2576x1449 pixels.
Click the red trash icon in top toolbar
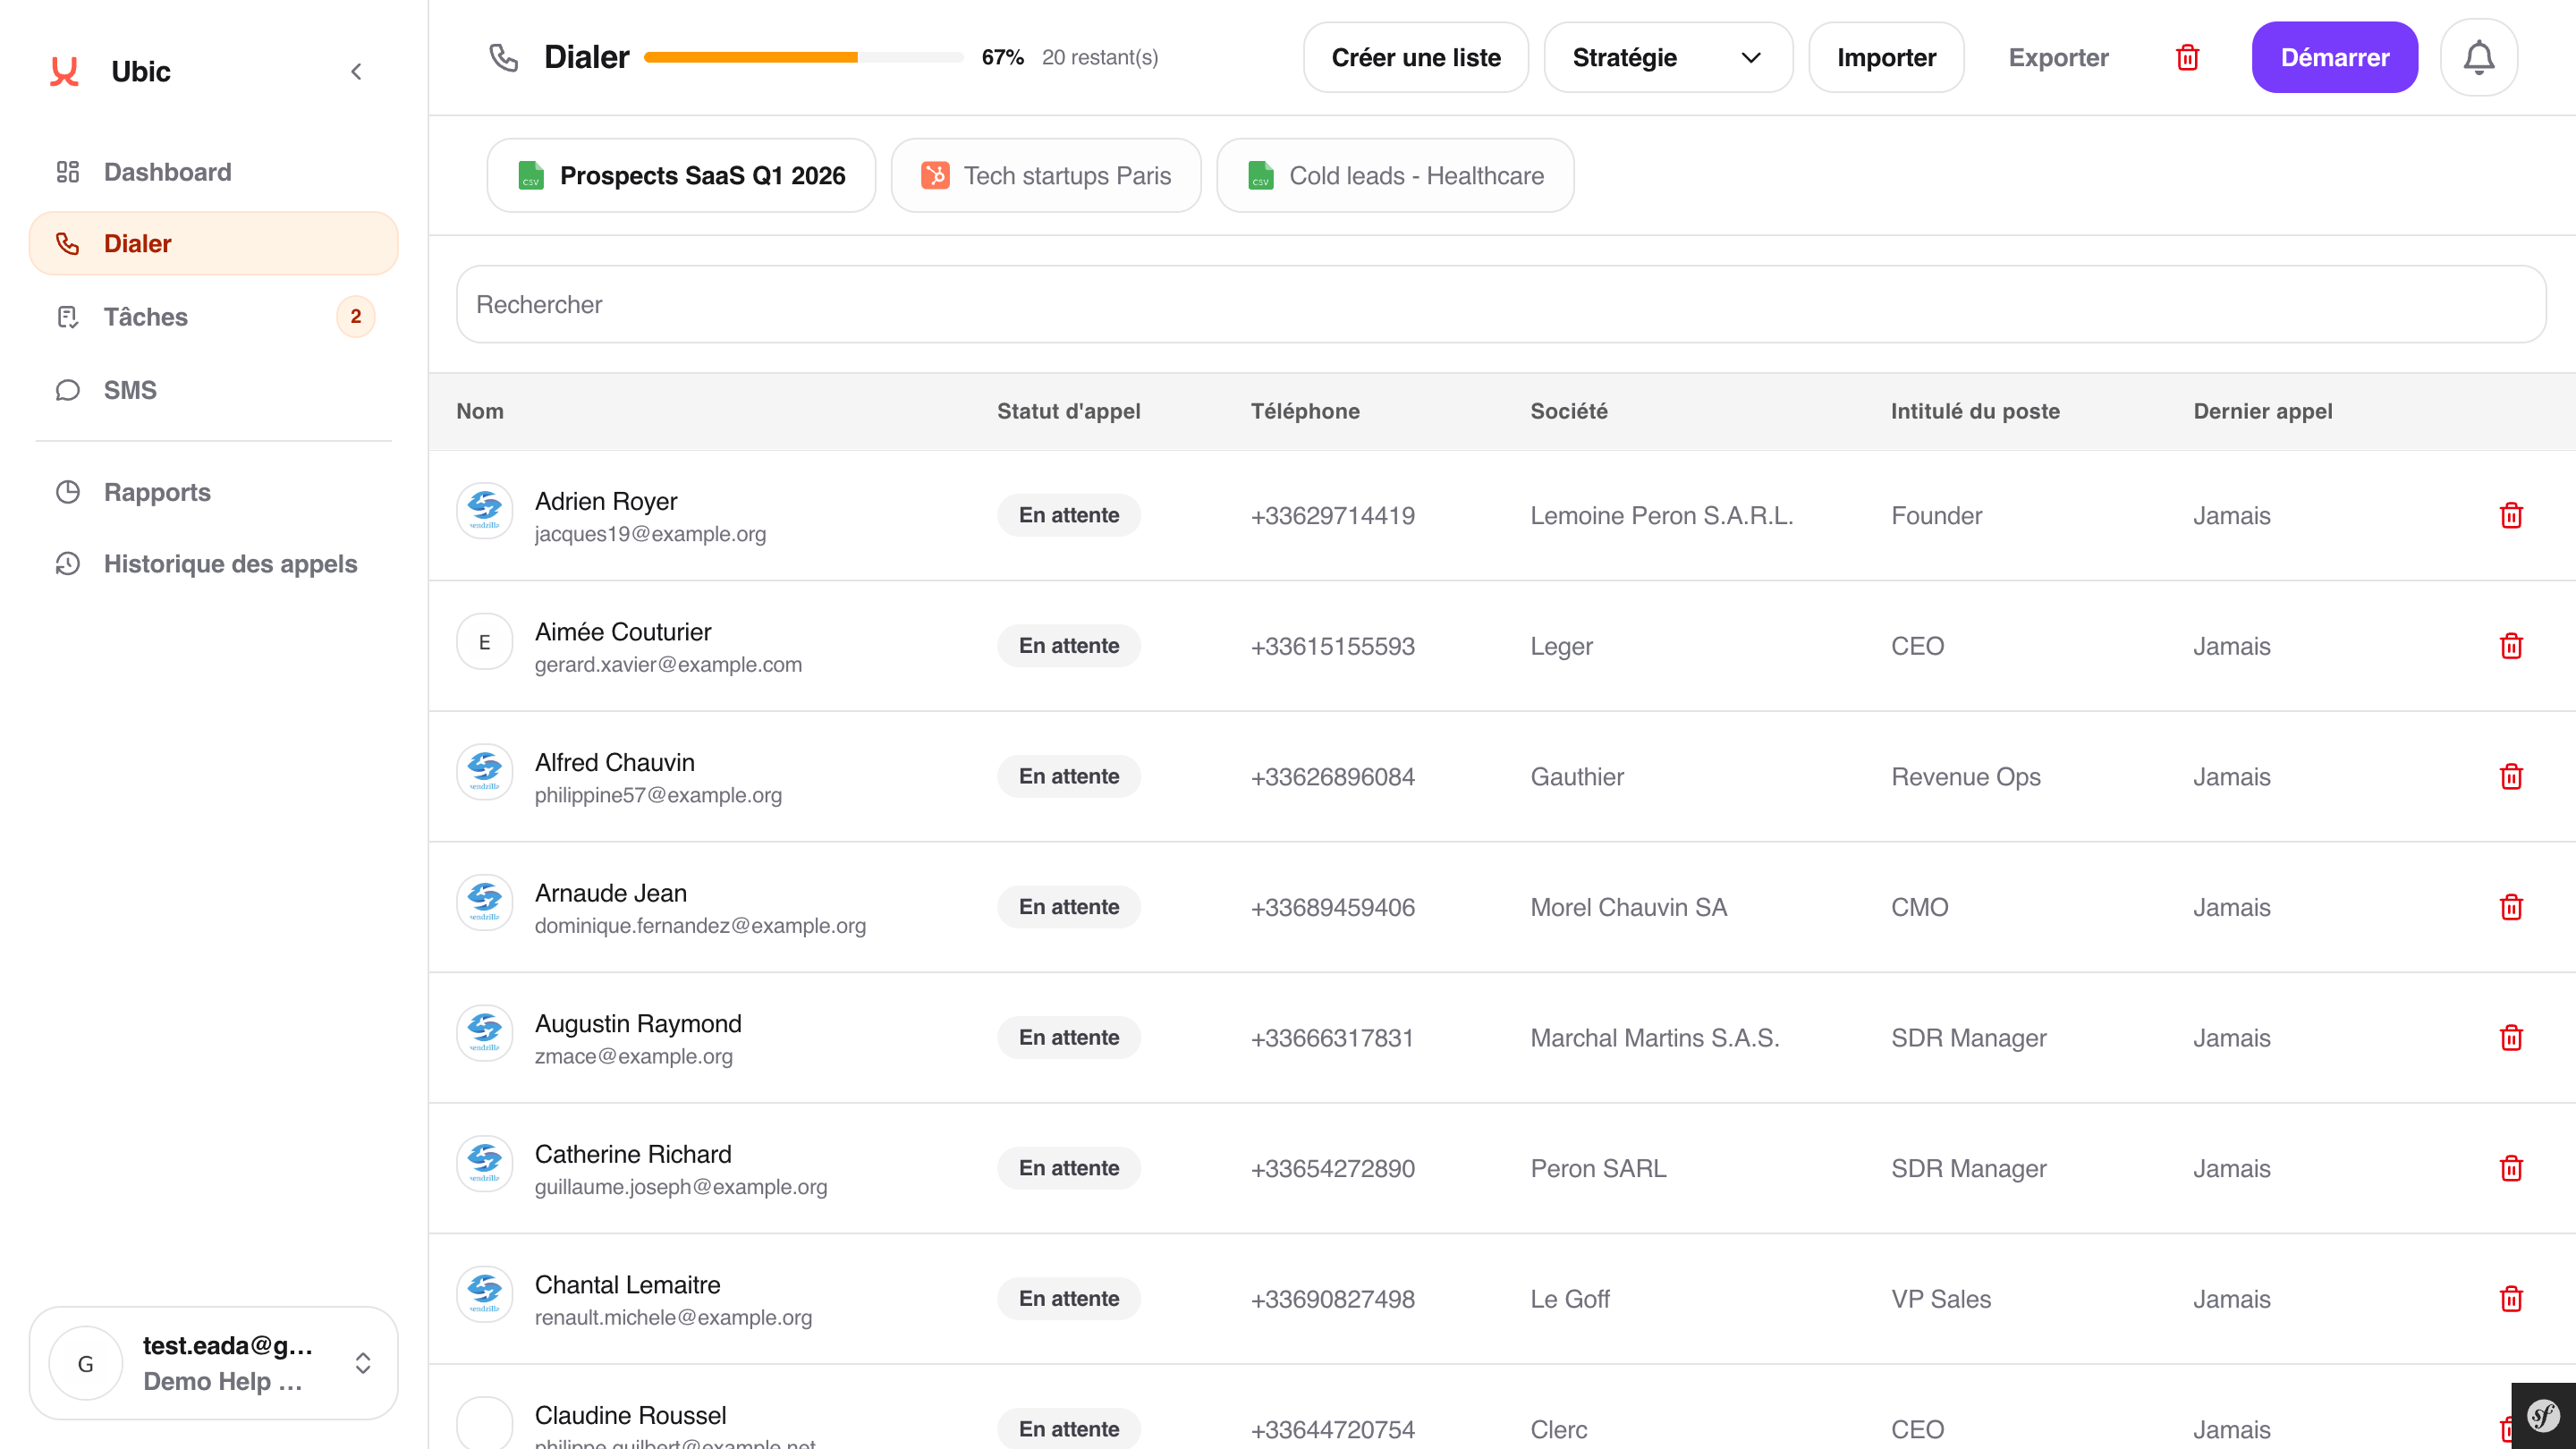(2187, 58)
